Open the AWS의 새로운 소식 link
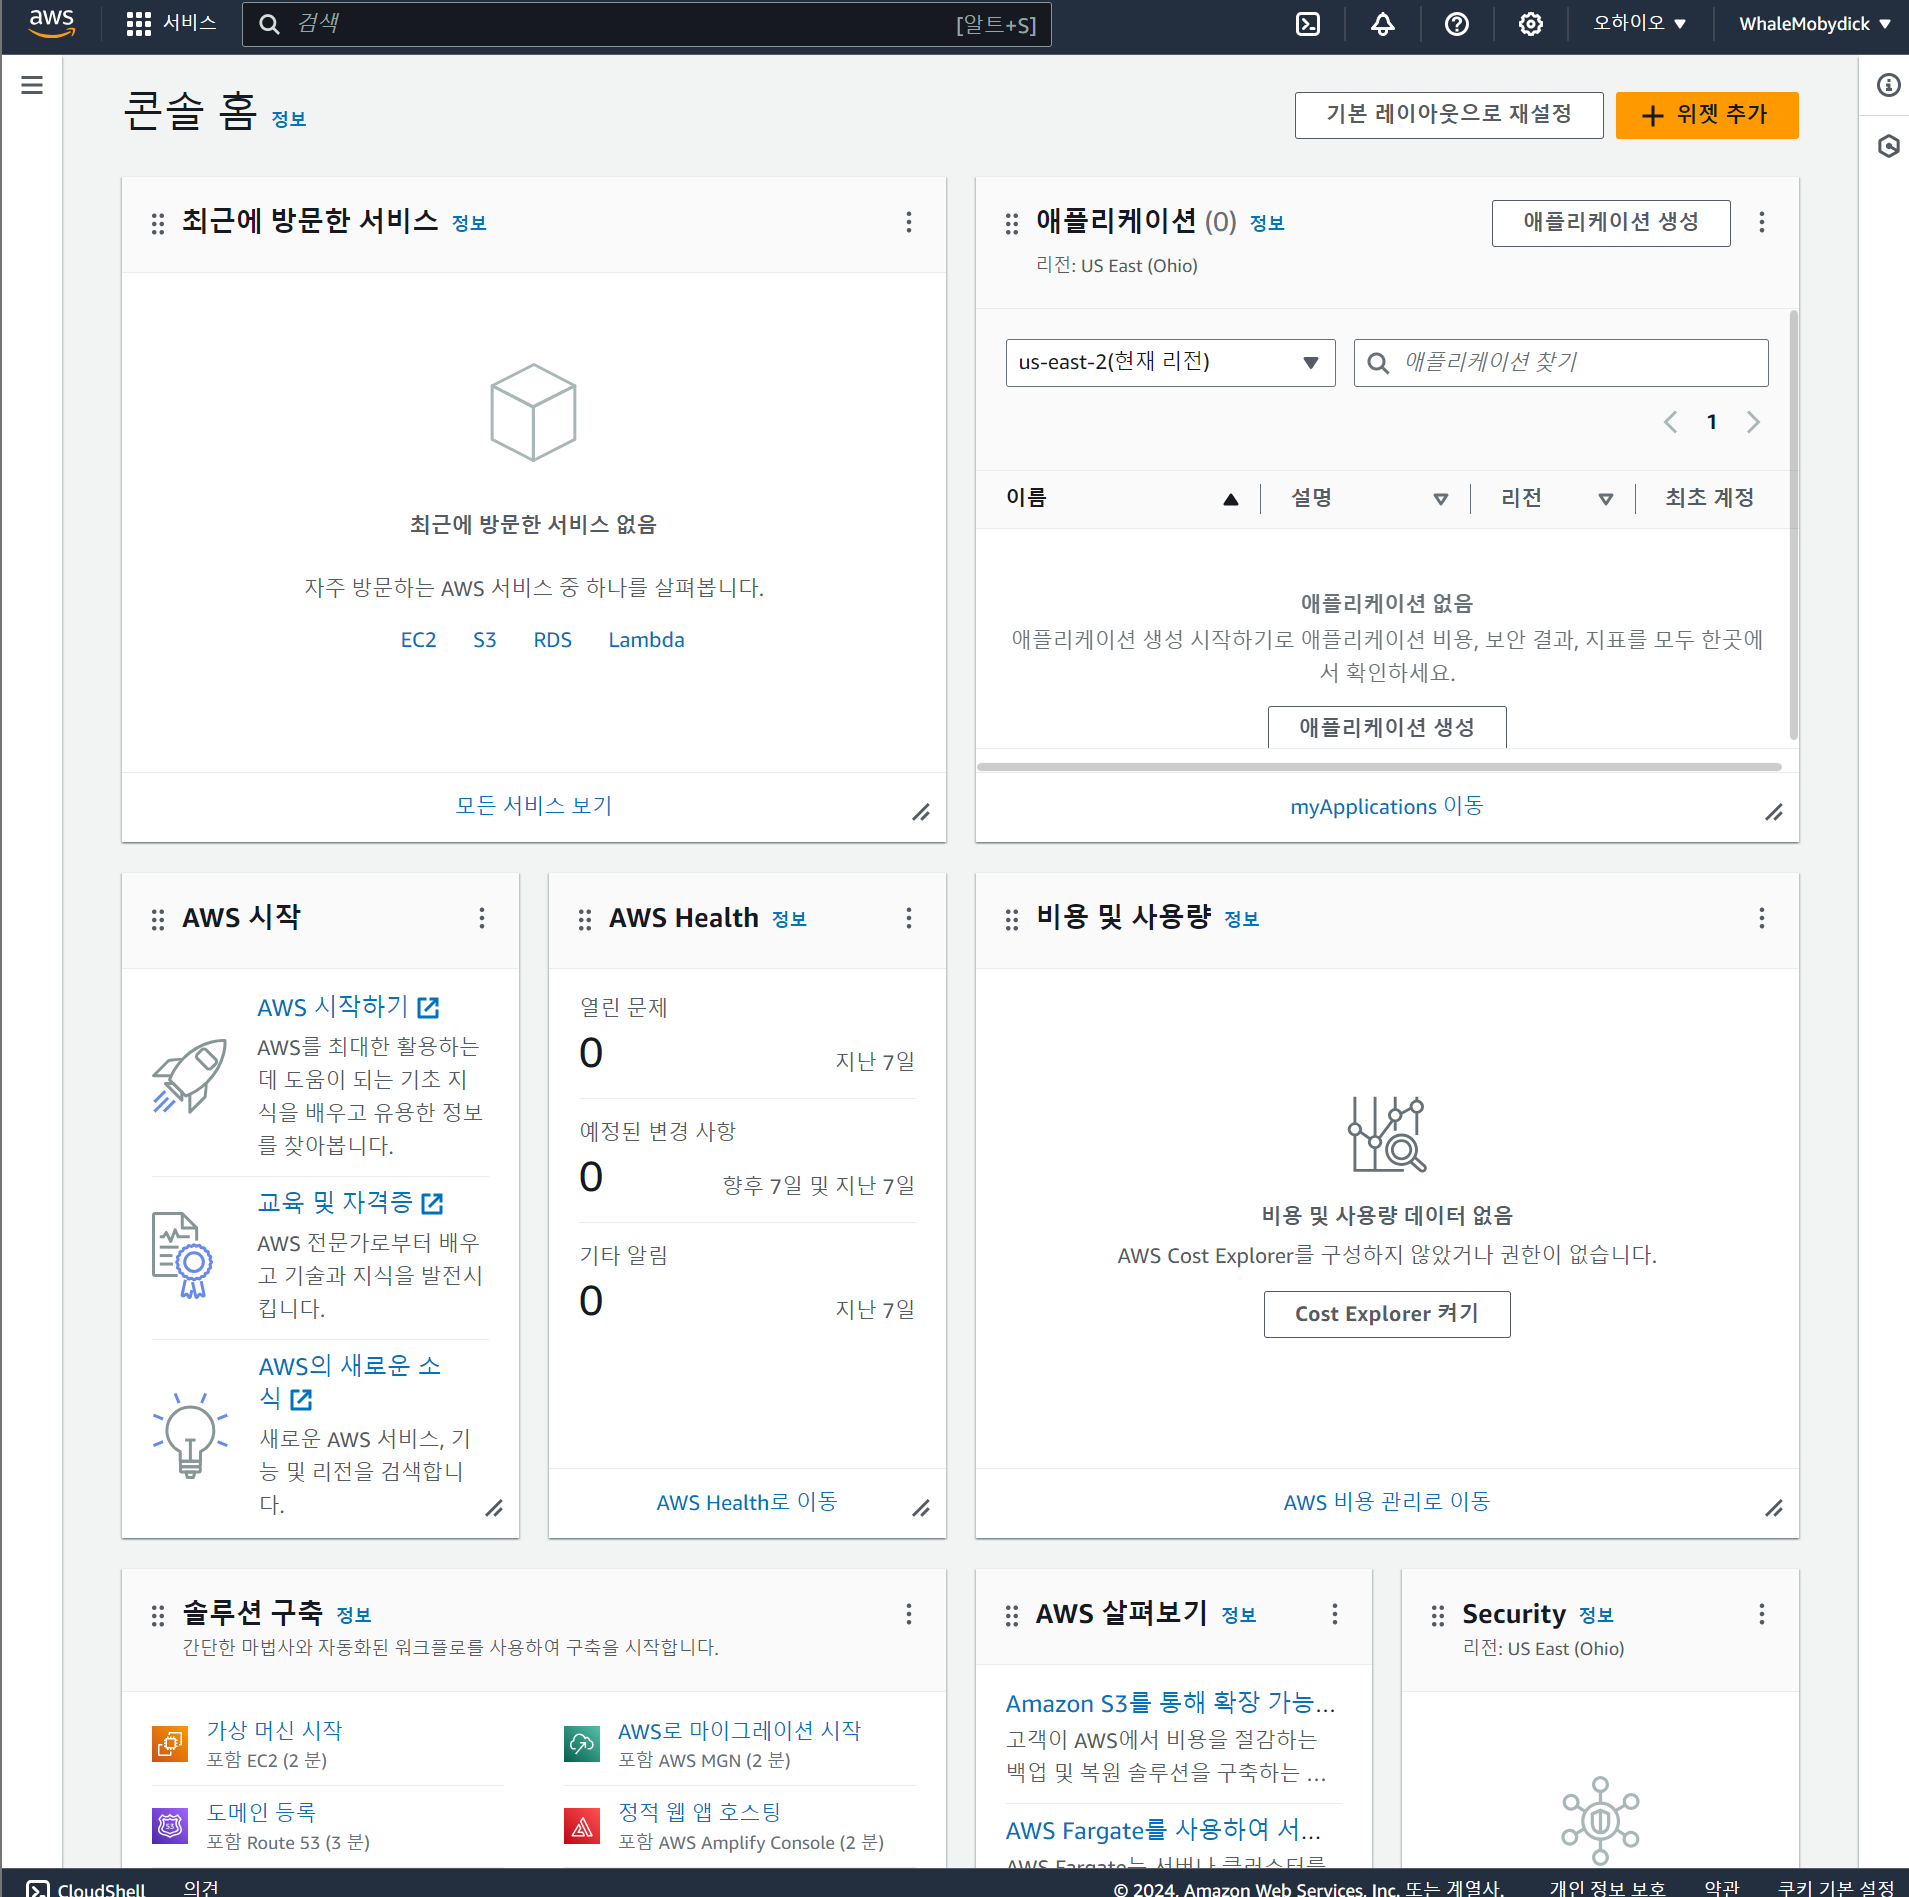The height and width of the screenshot is (1897, 1909). click(349, 1382)
